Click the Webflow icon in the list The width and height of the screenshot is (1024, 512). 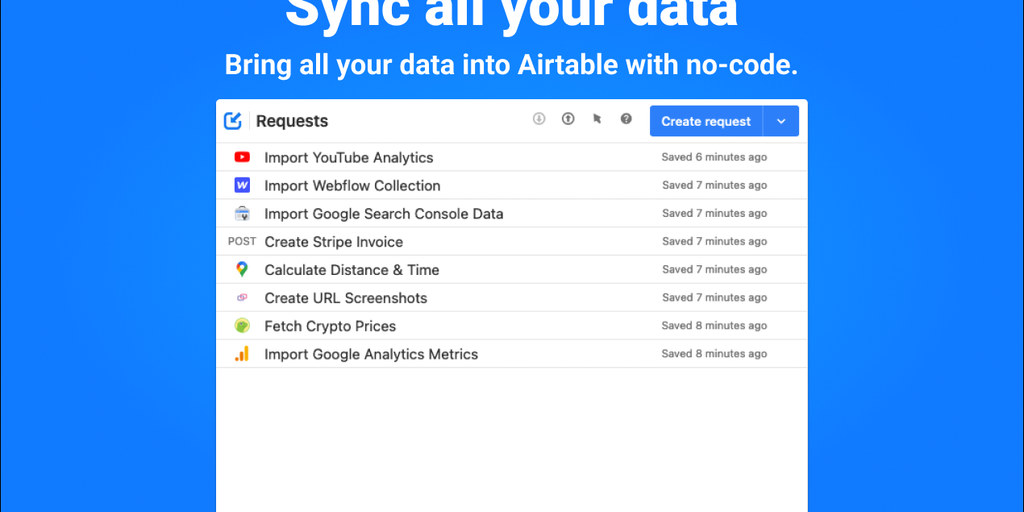(x=242, y=185)
